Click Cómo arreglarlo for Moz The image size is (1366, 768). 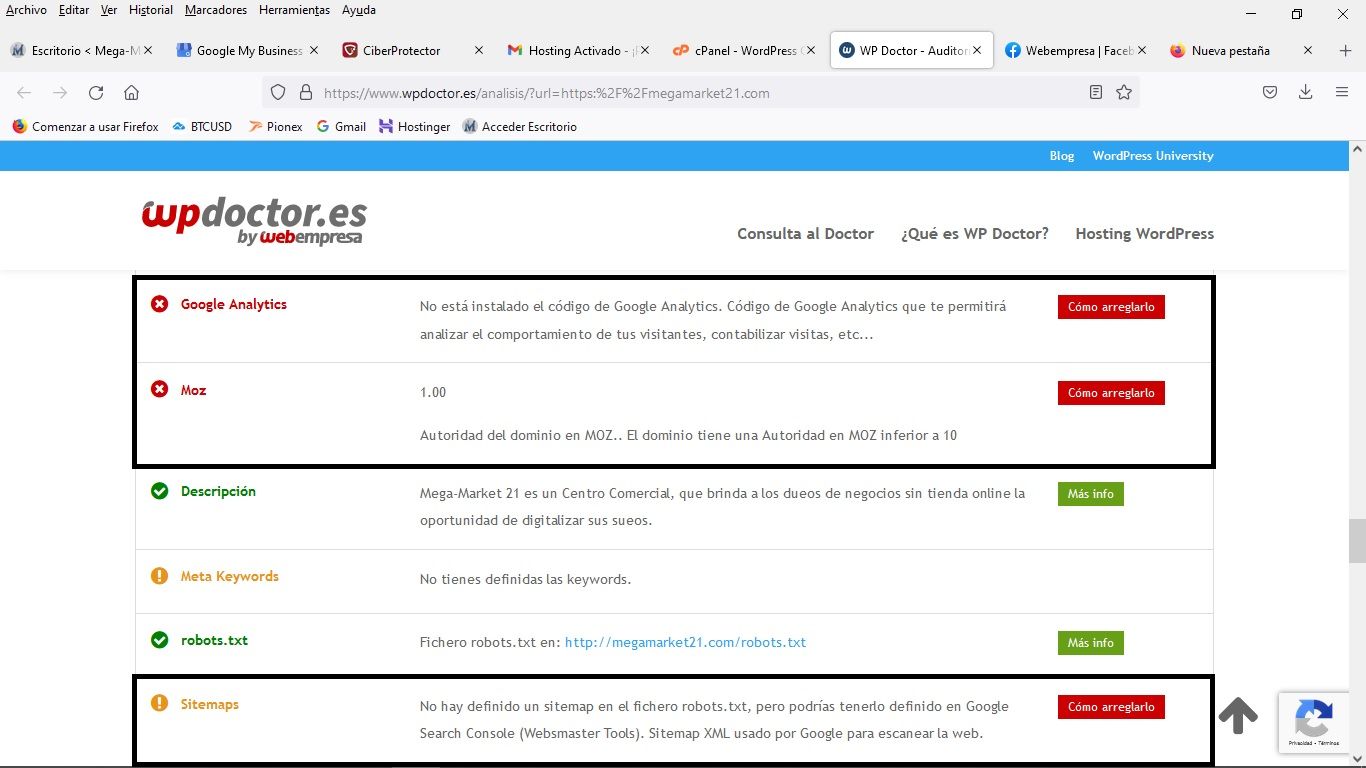point(1111,393)
